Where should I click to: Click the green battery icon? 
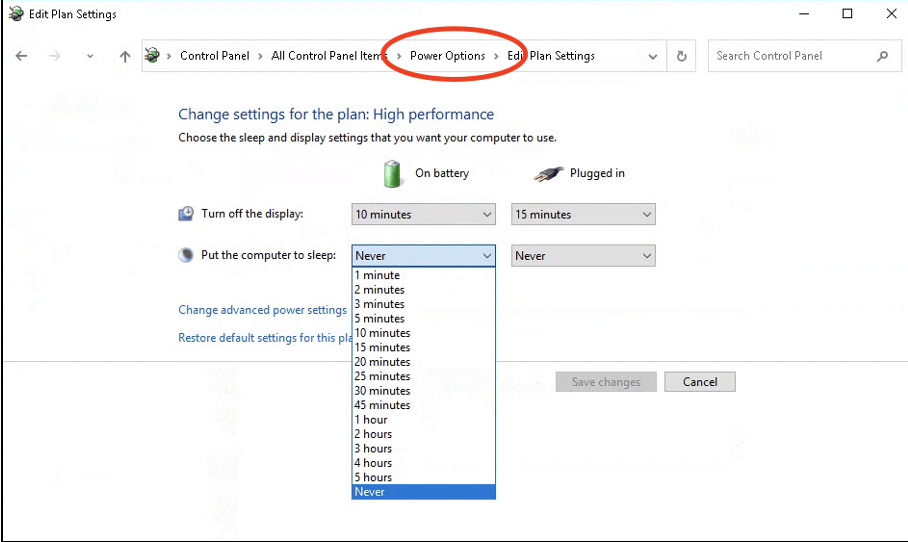tap(392, 174)
